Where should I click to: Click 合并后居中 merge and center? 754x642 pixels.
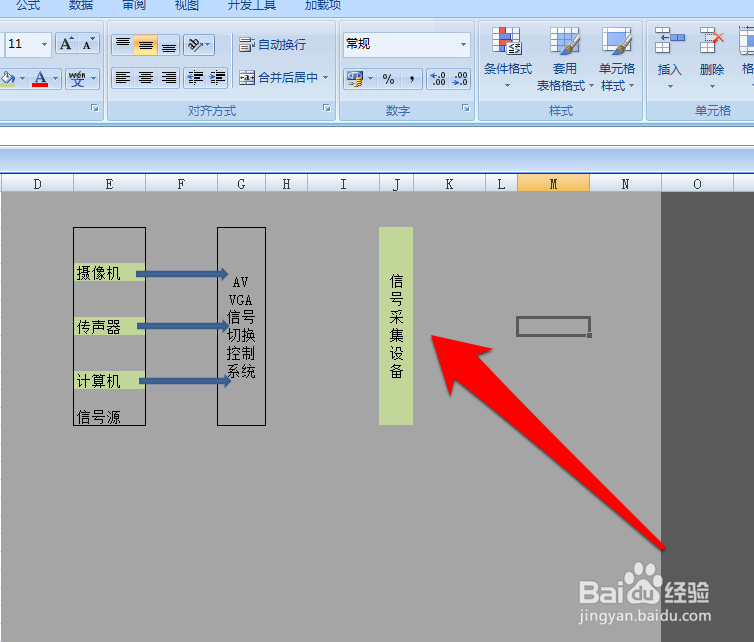[279, 77]
